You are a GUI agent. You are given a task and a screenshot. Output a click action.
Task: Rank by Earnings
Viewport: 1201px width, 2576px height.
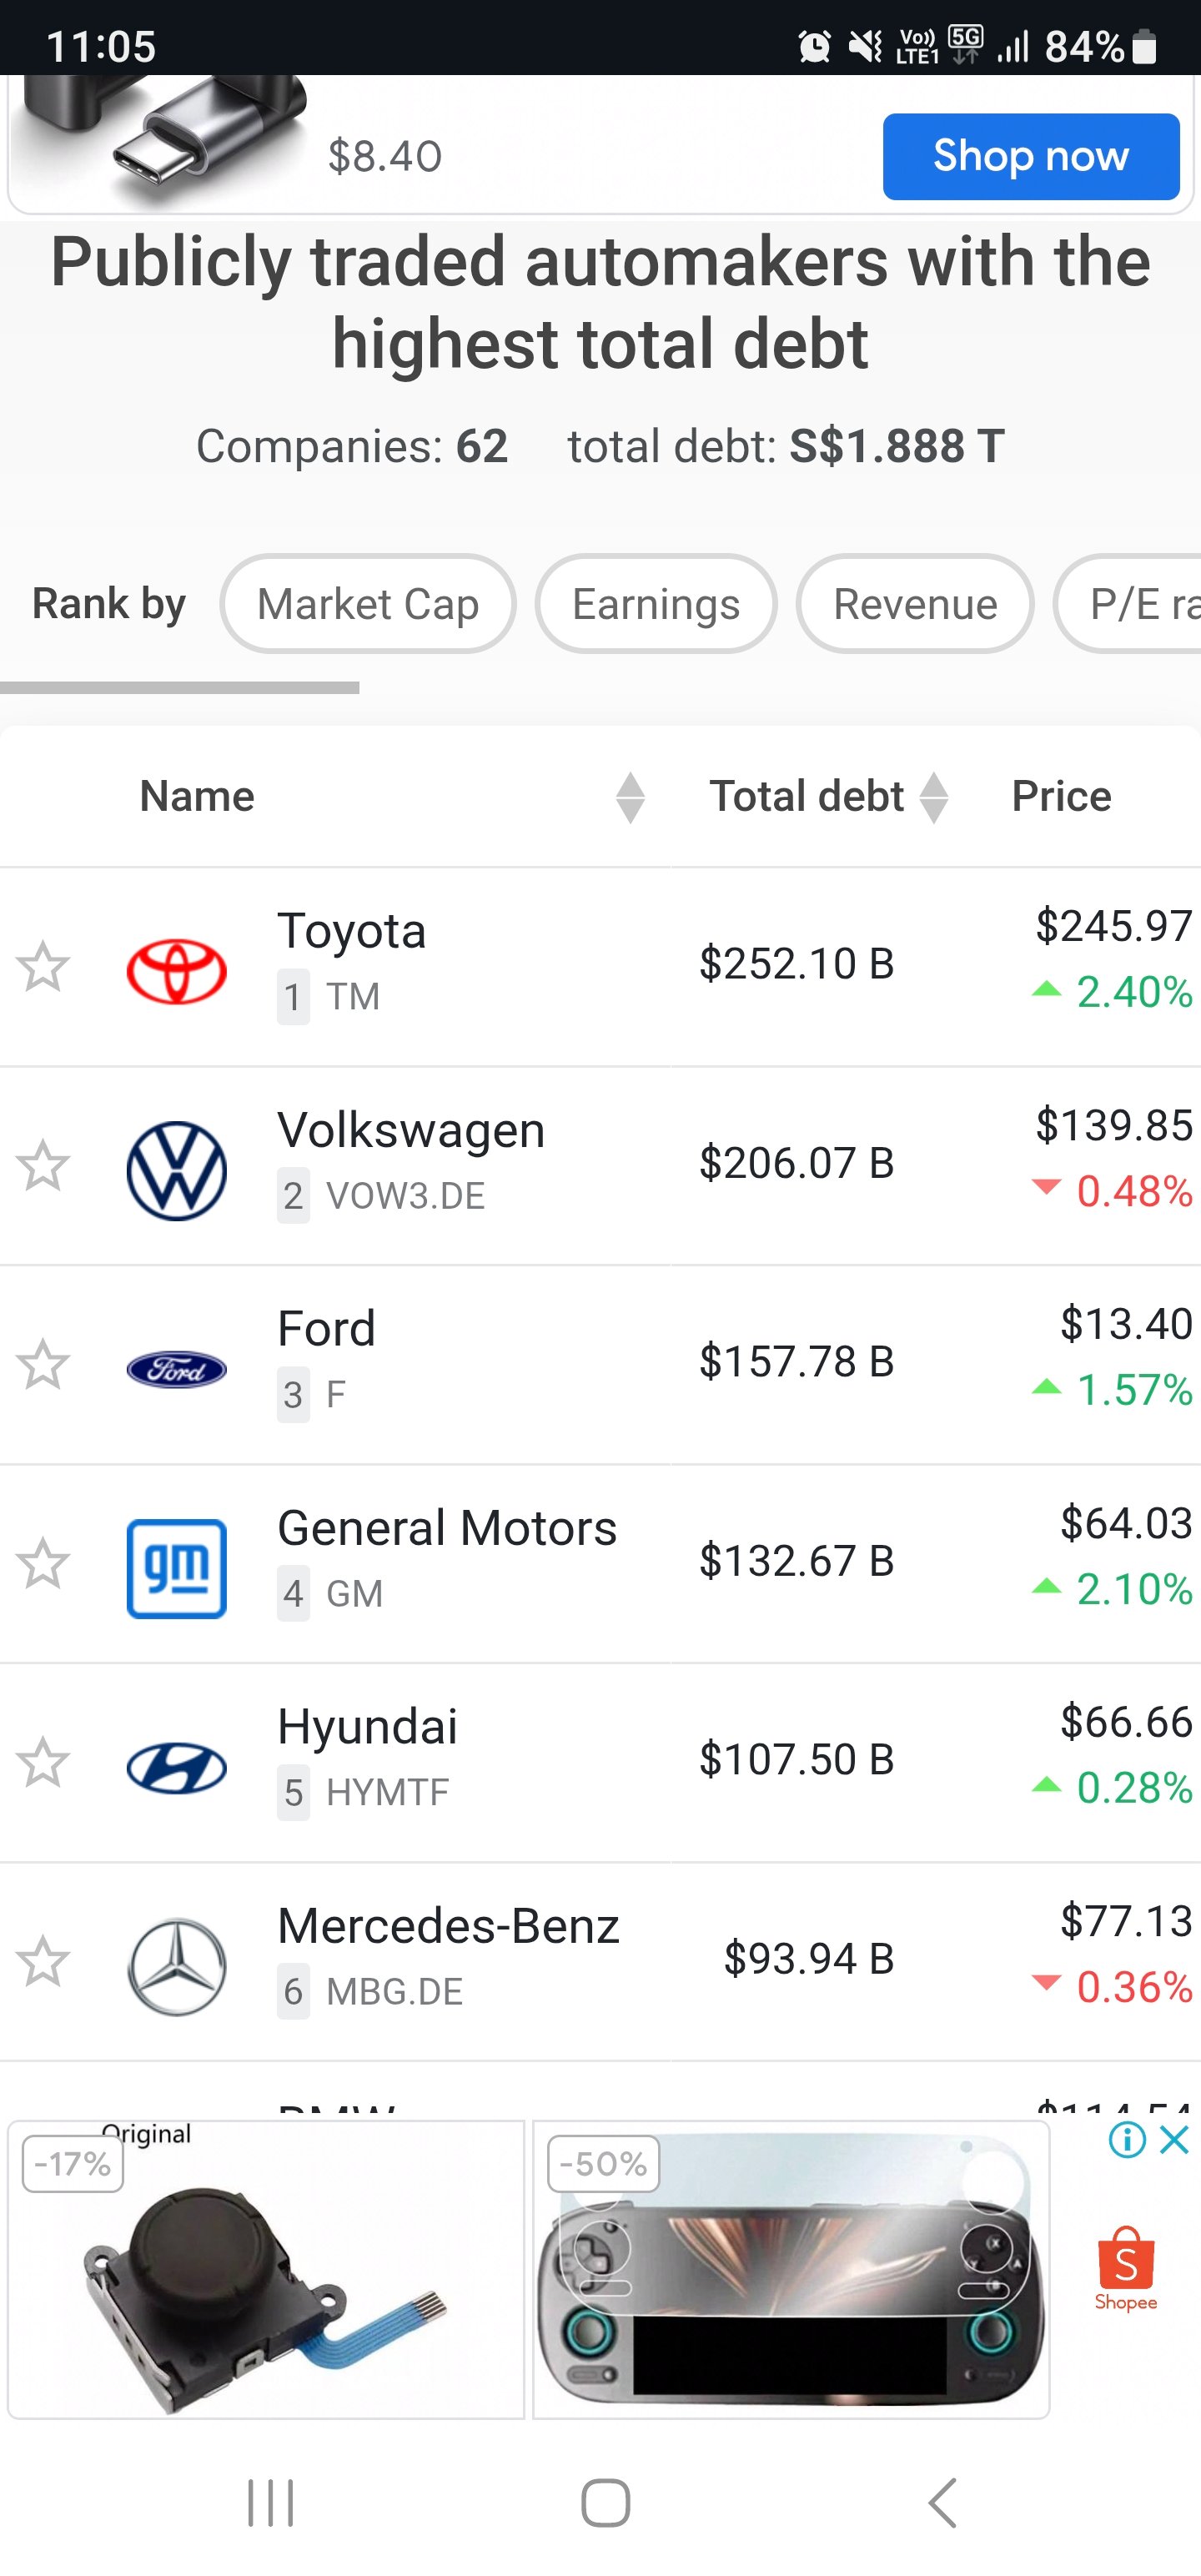[656, 604]
